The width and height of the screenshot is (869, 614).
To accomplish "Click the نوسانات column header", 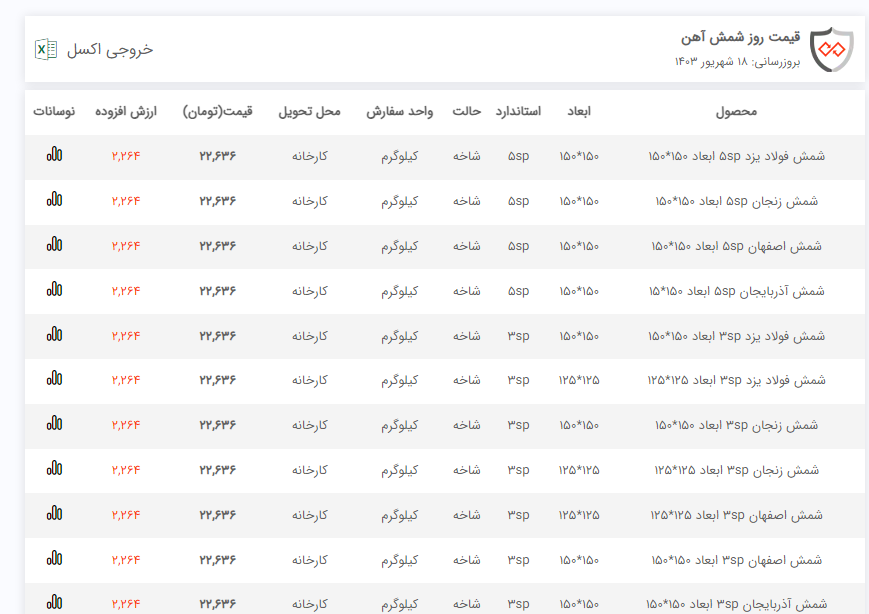I will [x=54, y=111].
